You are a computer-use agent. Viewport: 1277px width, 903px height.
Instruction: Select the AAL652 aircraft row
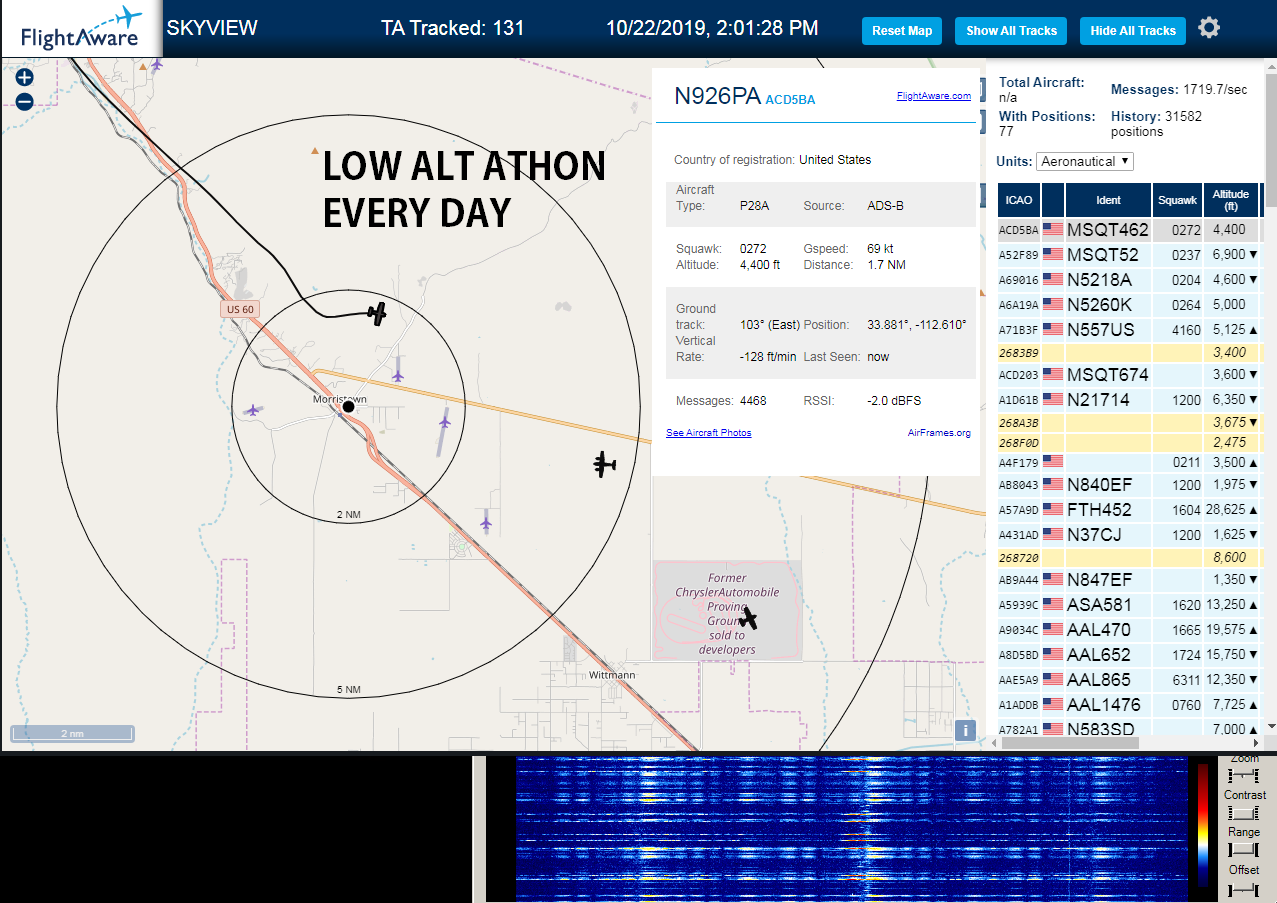pos(1130,655)
